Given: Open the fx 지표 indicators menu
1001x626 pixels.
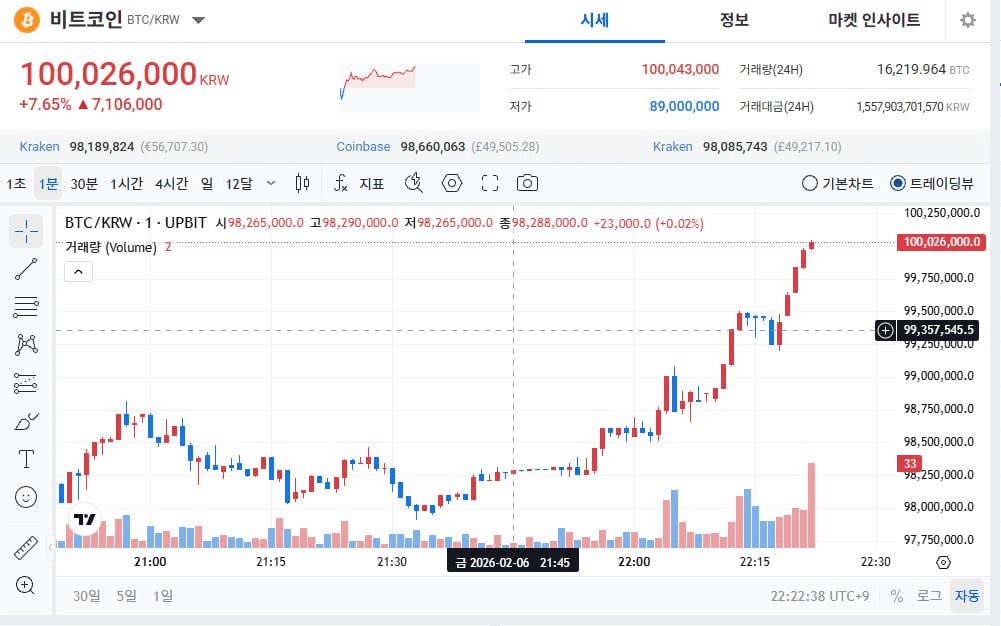Looking at the screenshot, I should (359, 183).
